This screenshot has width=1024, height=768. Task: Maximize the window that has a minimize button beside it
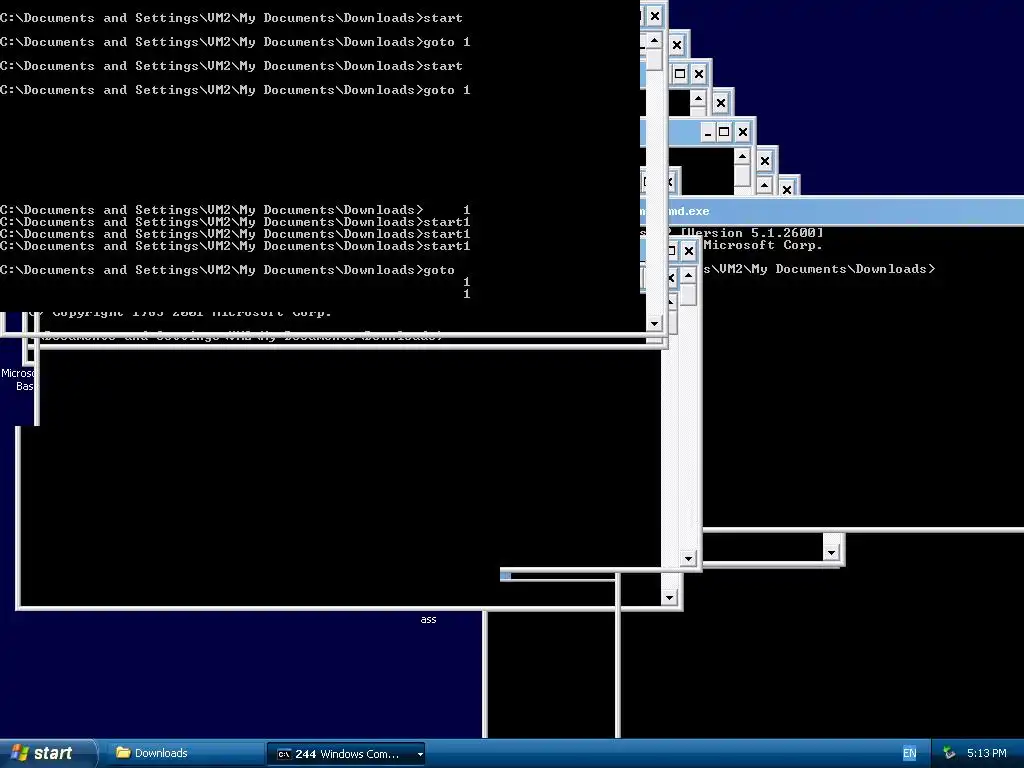724,133
